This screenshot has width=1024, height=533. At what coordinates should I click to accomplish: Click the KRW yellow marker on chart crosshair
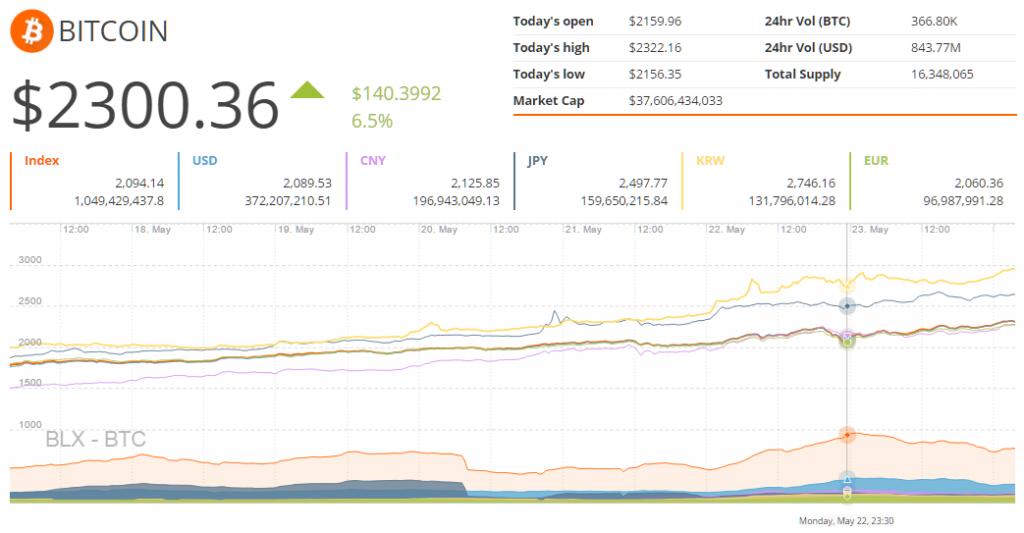click(847, 285)
